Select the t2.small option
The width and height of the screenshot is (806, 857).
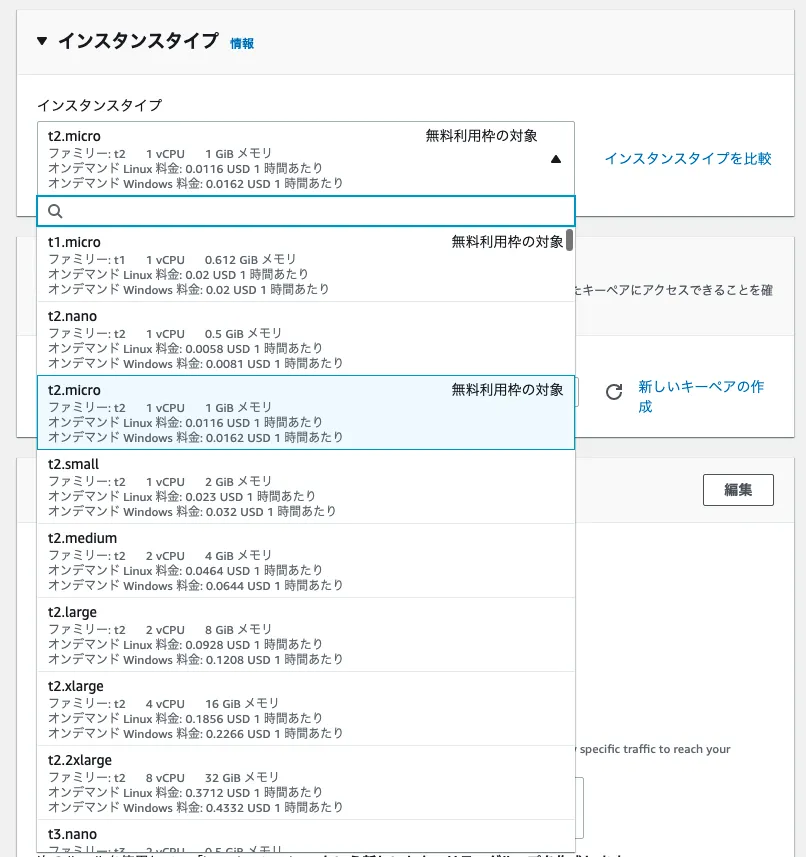(x=306, y=487)
